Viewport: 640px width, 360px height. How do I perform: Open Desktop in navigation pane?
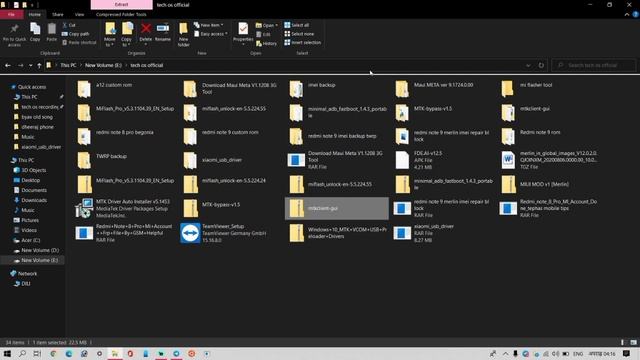tap(30, 180)
